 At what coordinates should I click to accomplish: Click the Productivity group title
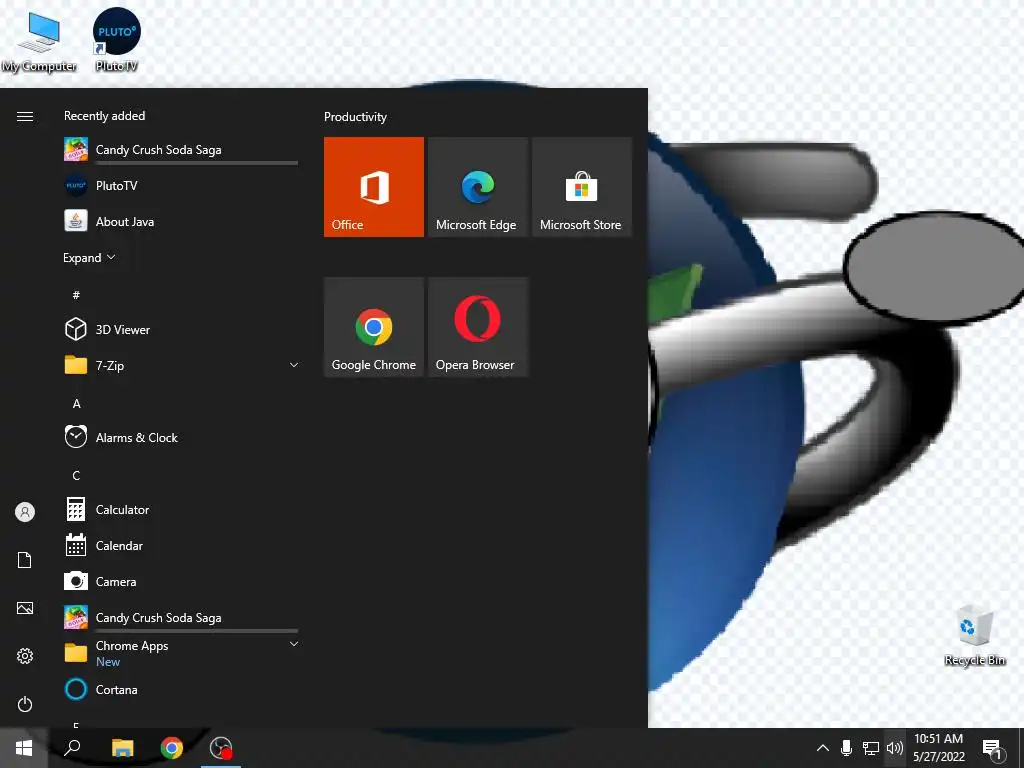coord(355,117)
